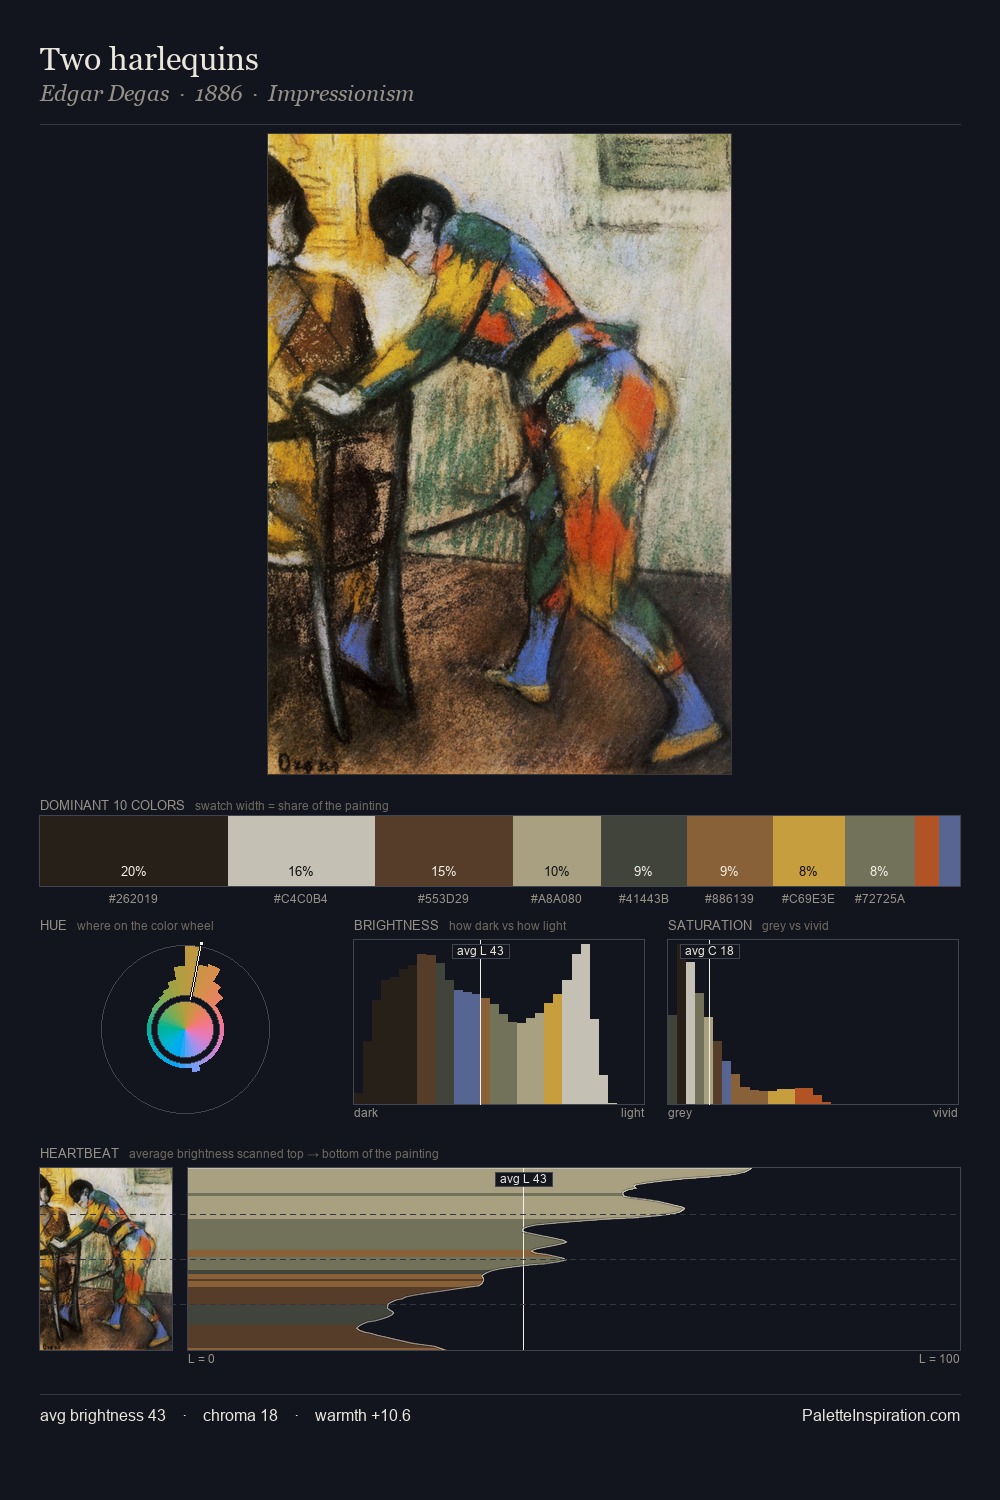Click the 'avg C 18' label in Saturation histogram
This screenshot has height=1500, width=1000.
click(x=709, y=951)
